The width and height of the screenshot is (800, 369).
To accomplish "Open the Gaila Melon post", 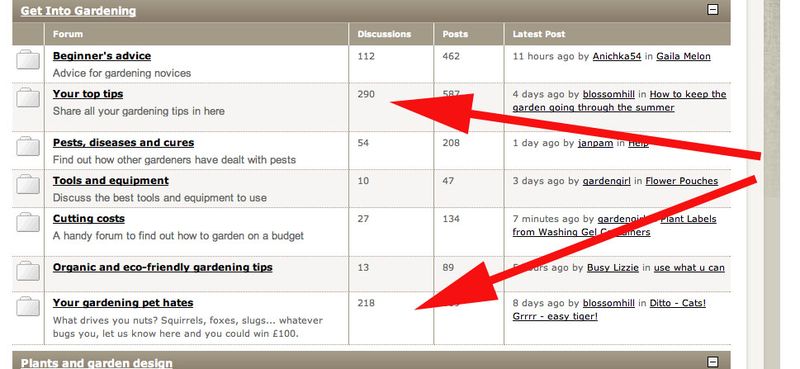I will [683, 56].
